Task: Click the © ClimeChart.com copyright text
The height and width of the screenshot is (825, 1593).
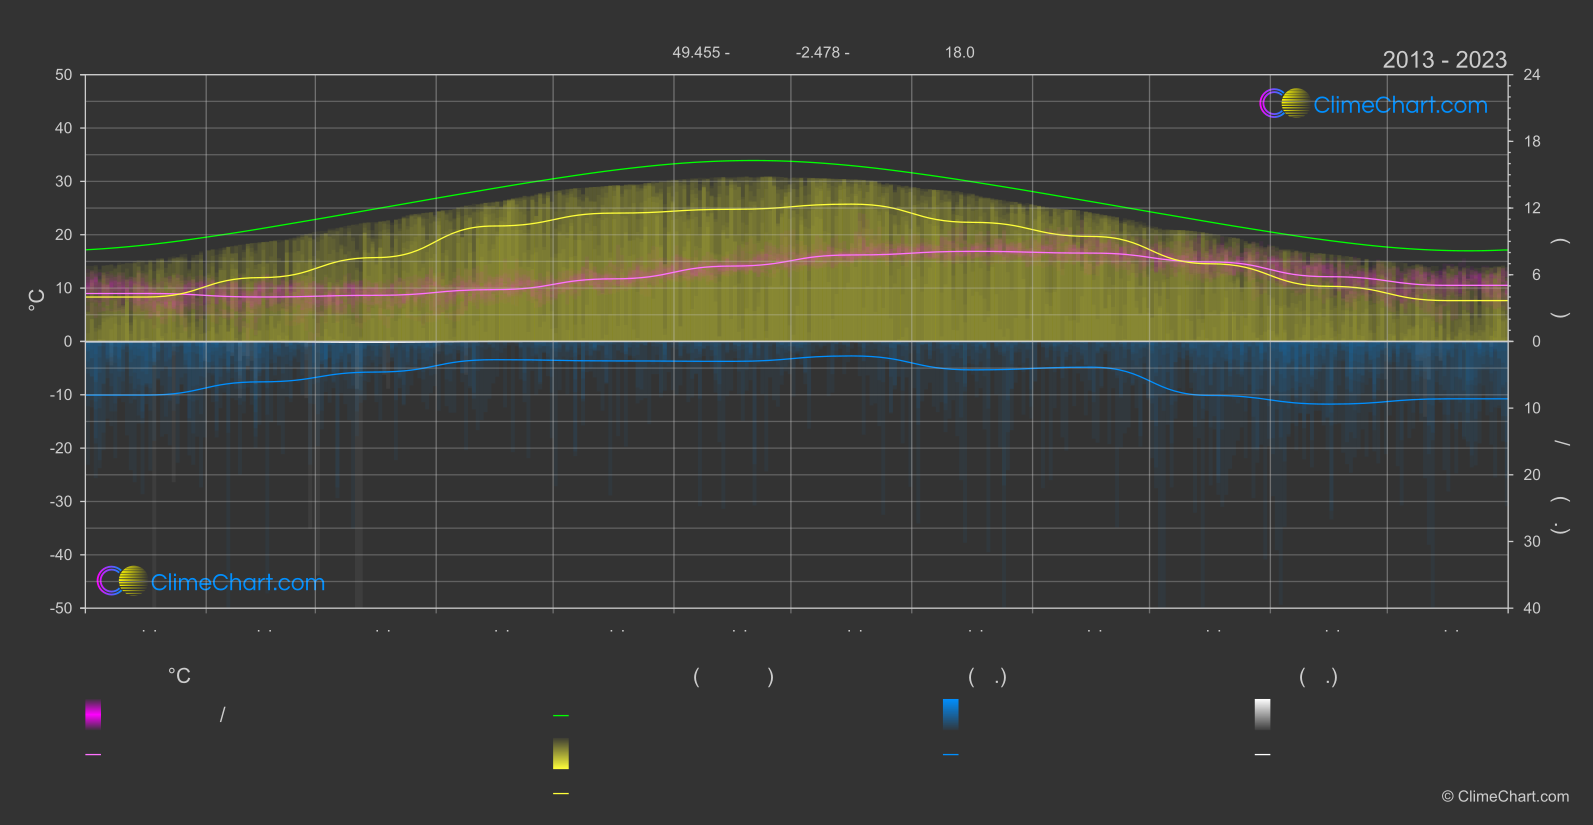Action: click(x=1505, y=797)
